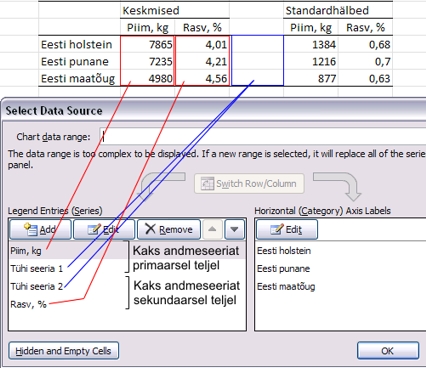Select the Eesti maatõug axis label
The height and width of the screenshot is (368, 426).
(286, 286)
